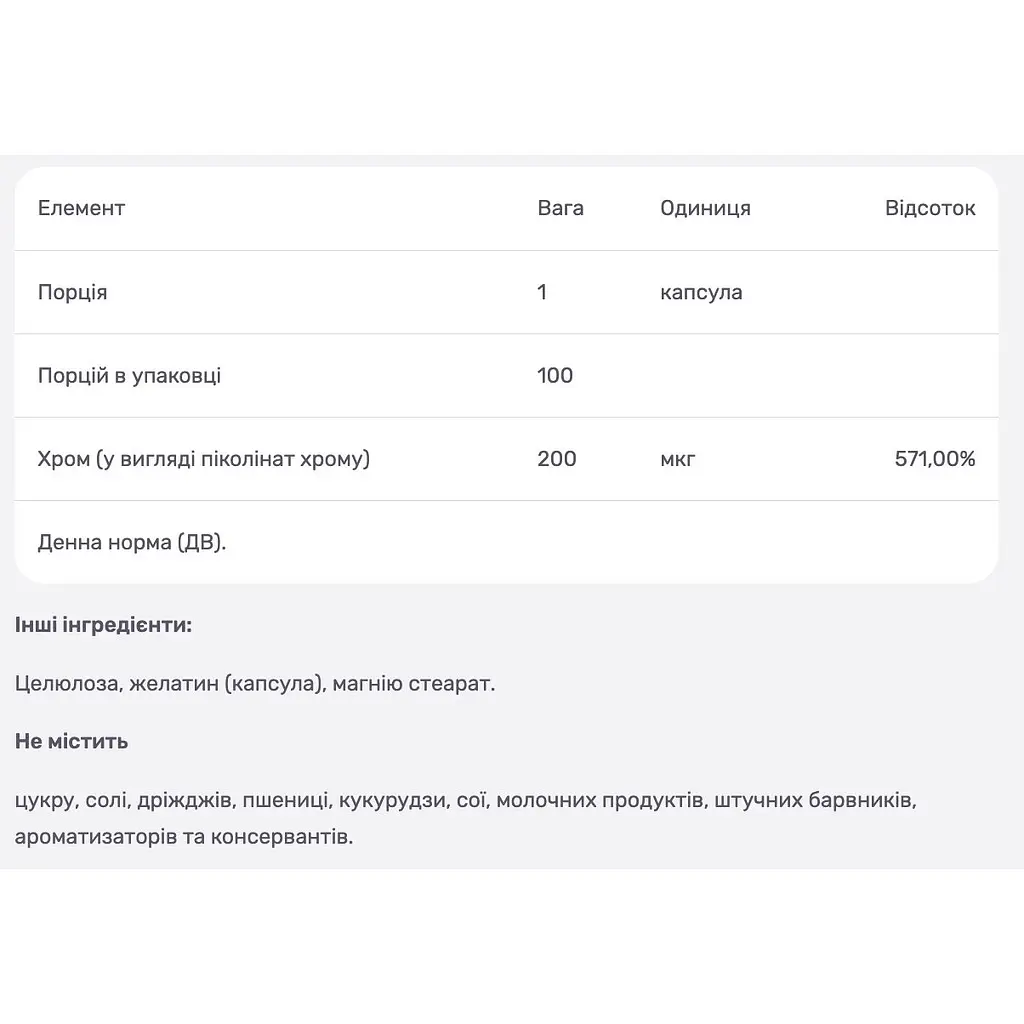This screenshot has height=1024, width=1024.
Task: Click the Одиниця column header
Action: [705, 208]
